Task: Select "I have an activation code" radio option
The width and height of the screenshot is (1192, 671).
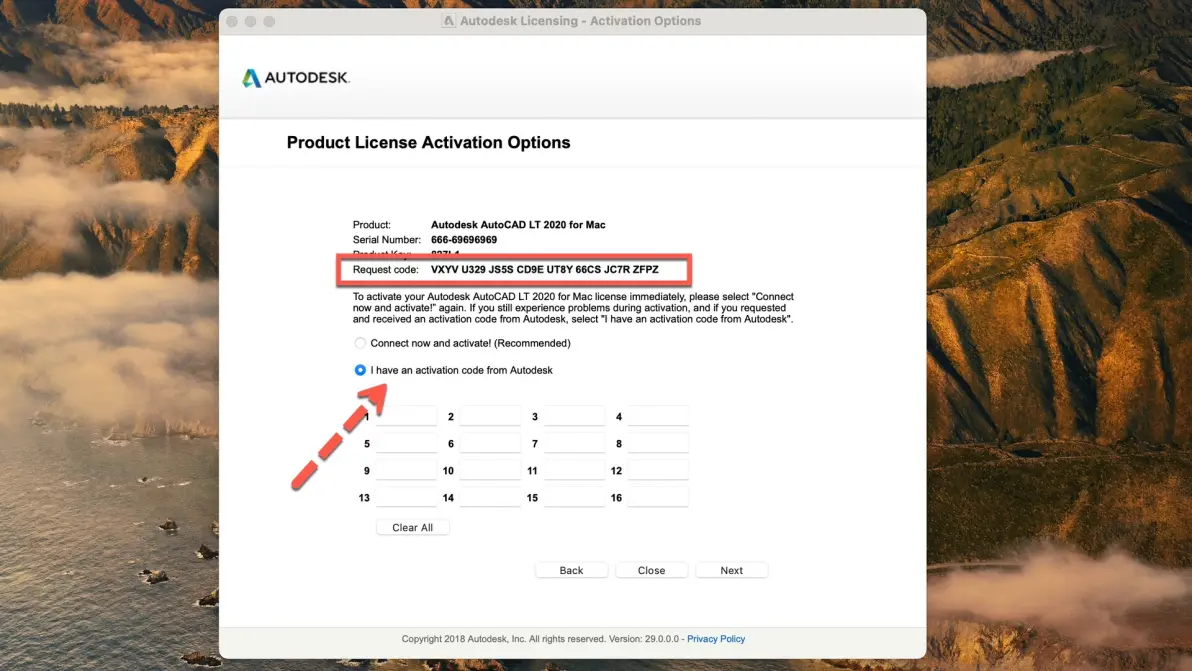Action: tap(360, 370)
